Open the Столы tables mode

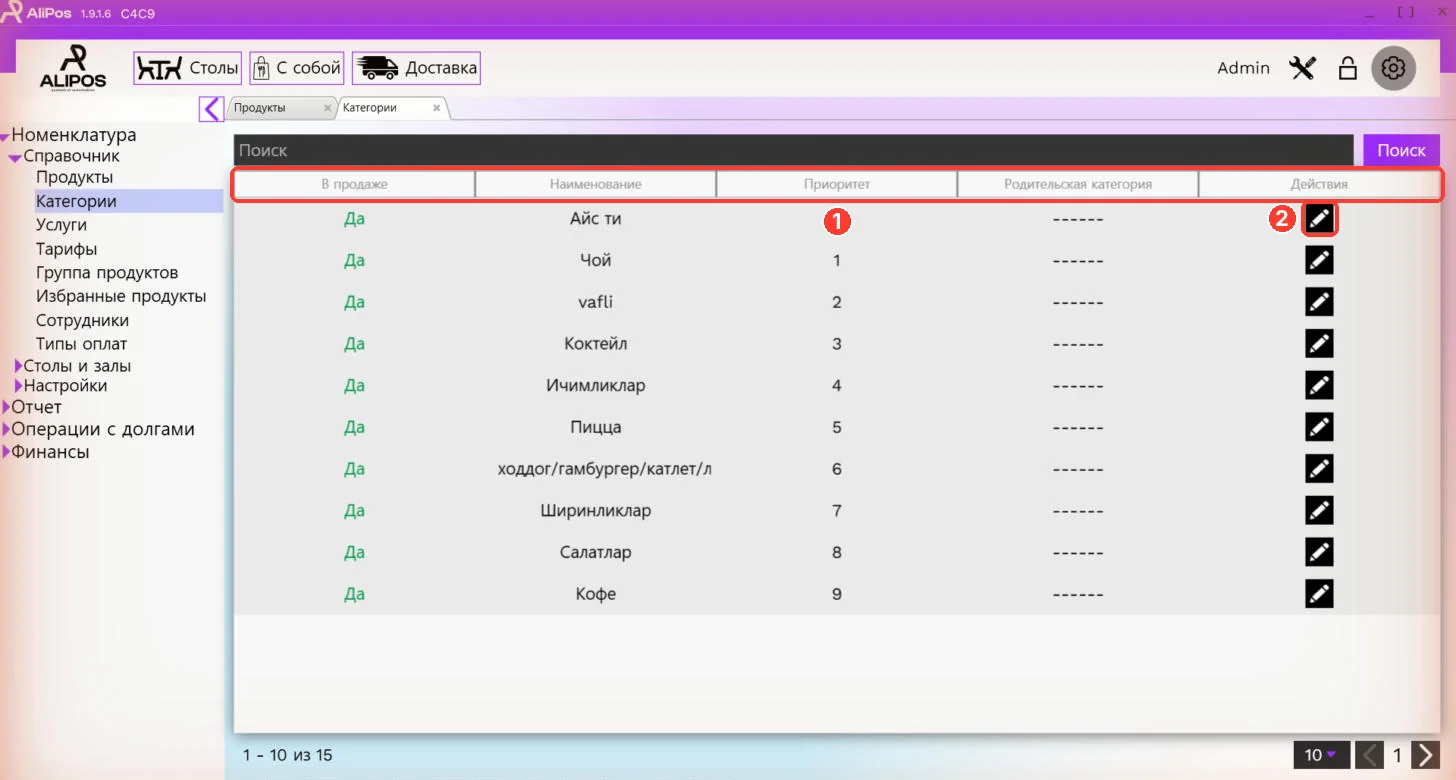(x=188, y=68)
